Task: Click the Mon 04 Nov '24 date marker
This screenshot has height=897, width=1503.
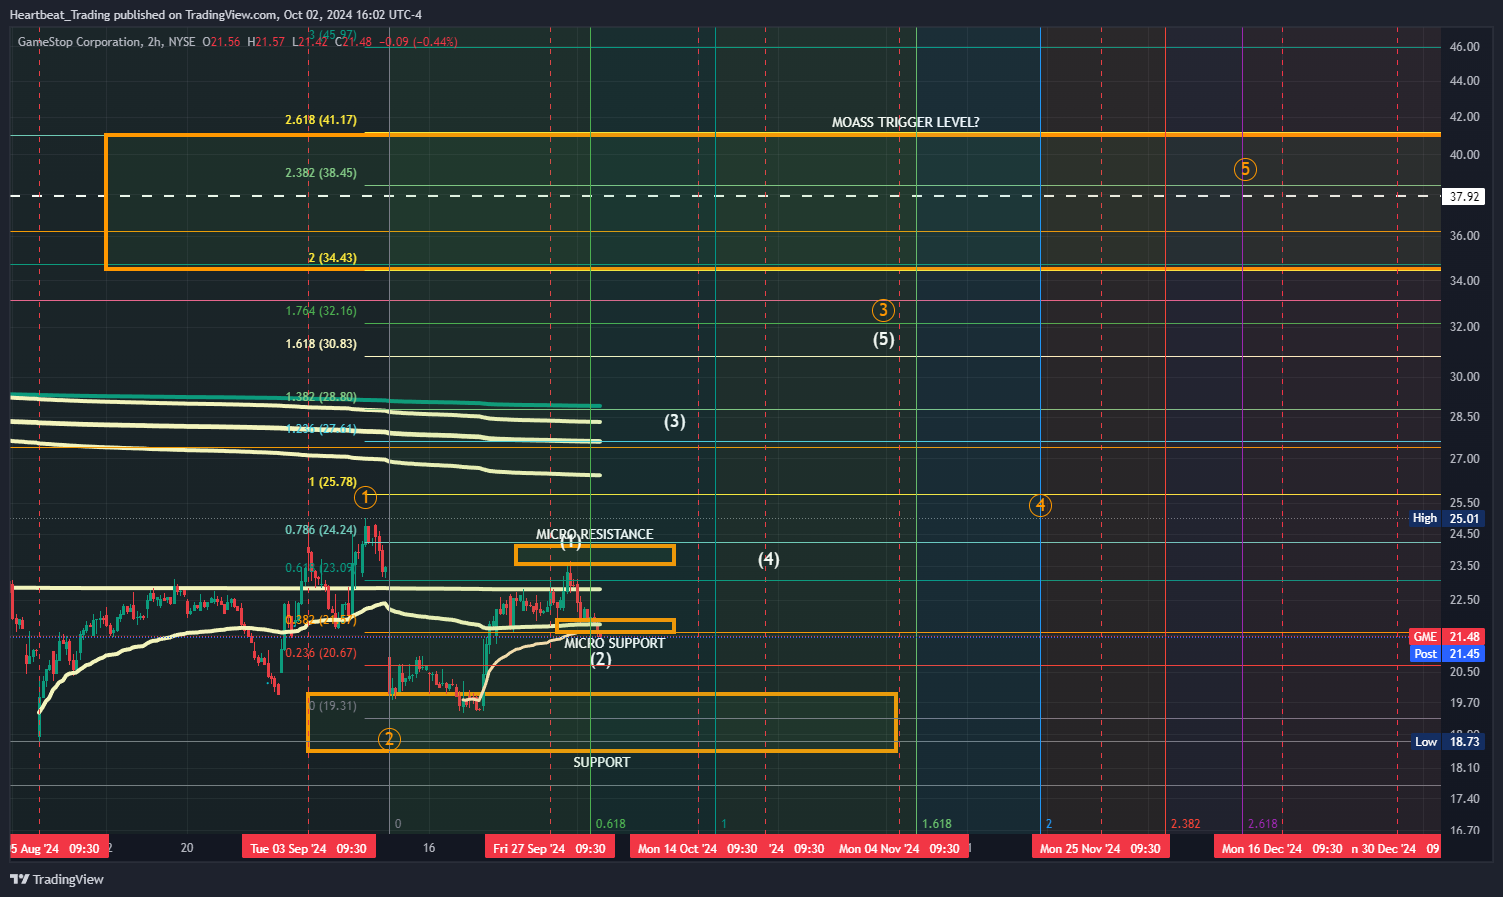Action: [x=900, y=848]
